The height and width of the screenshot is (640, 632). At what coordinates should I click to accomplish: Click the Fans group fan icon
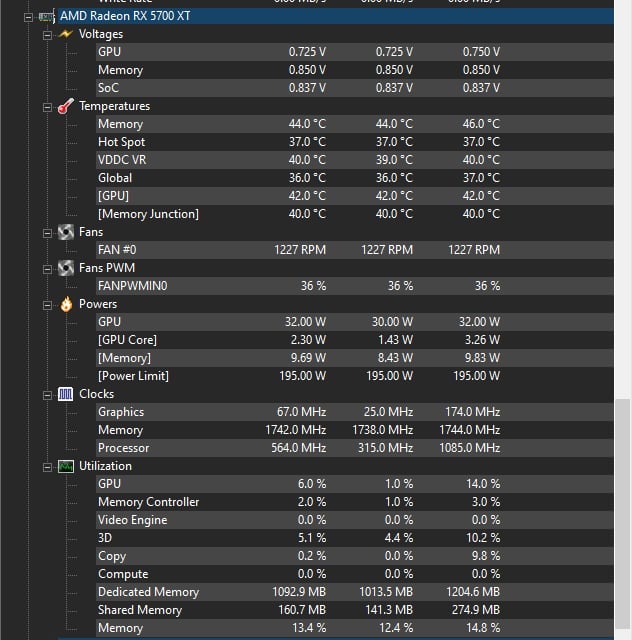pyautogui.click(x=65, y=232)
